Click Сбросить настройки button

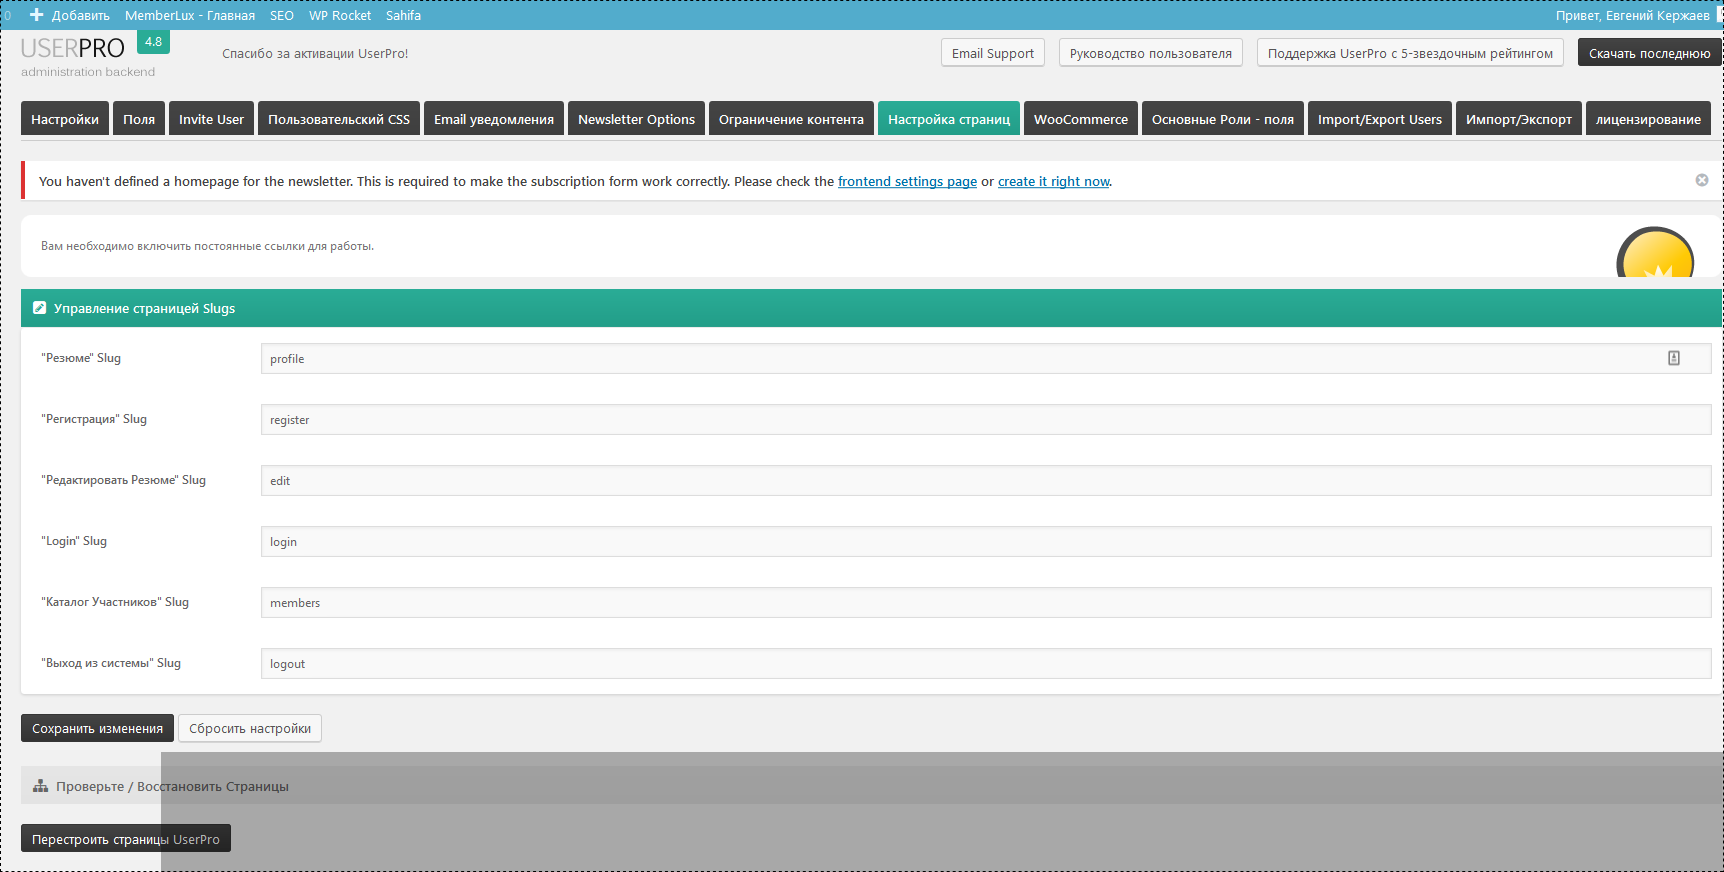click(250, 728)
